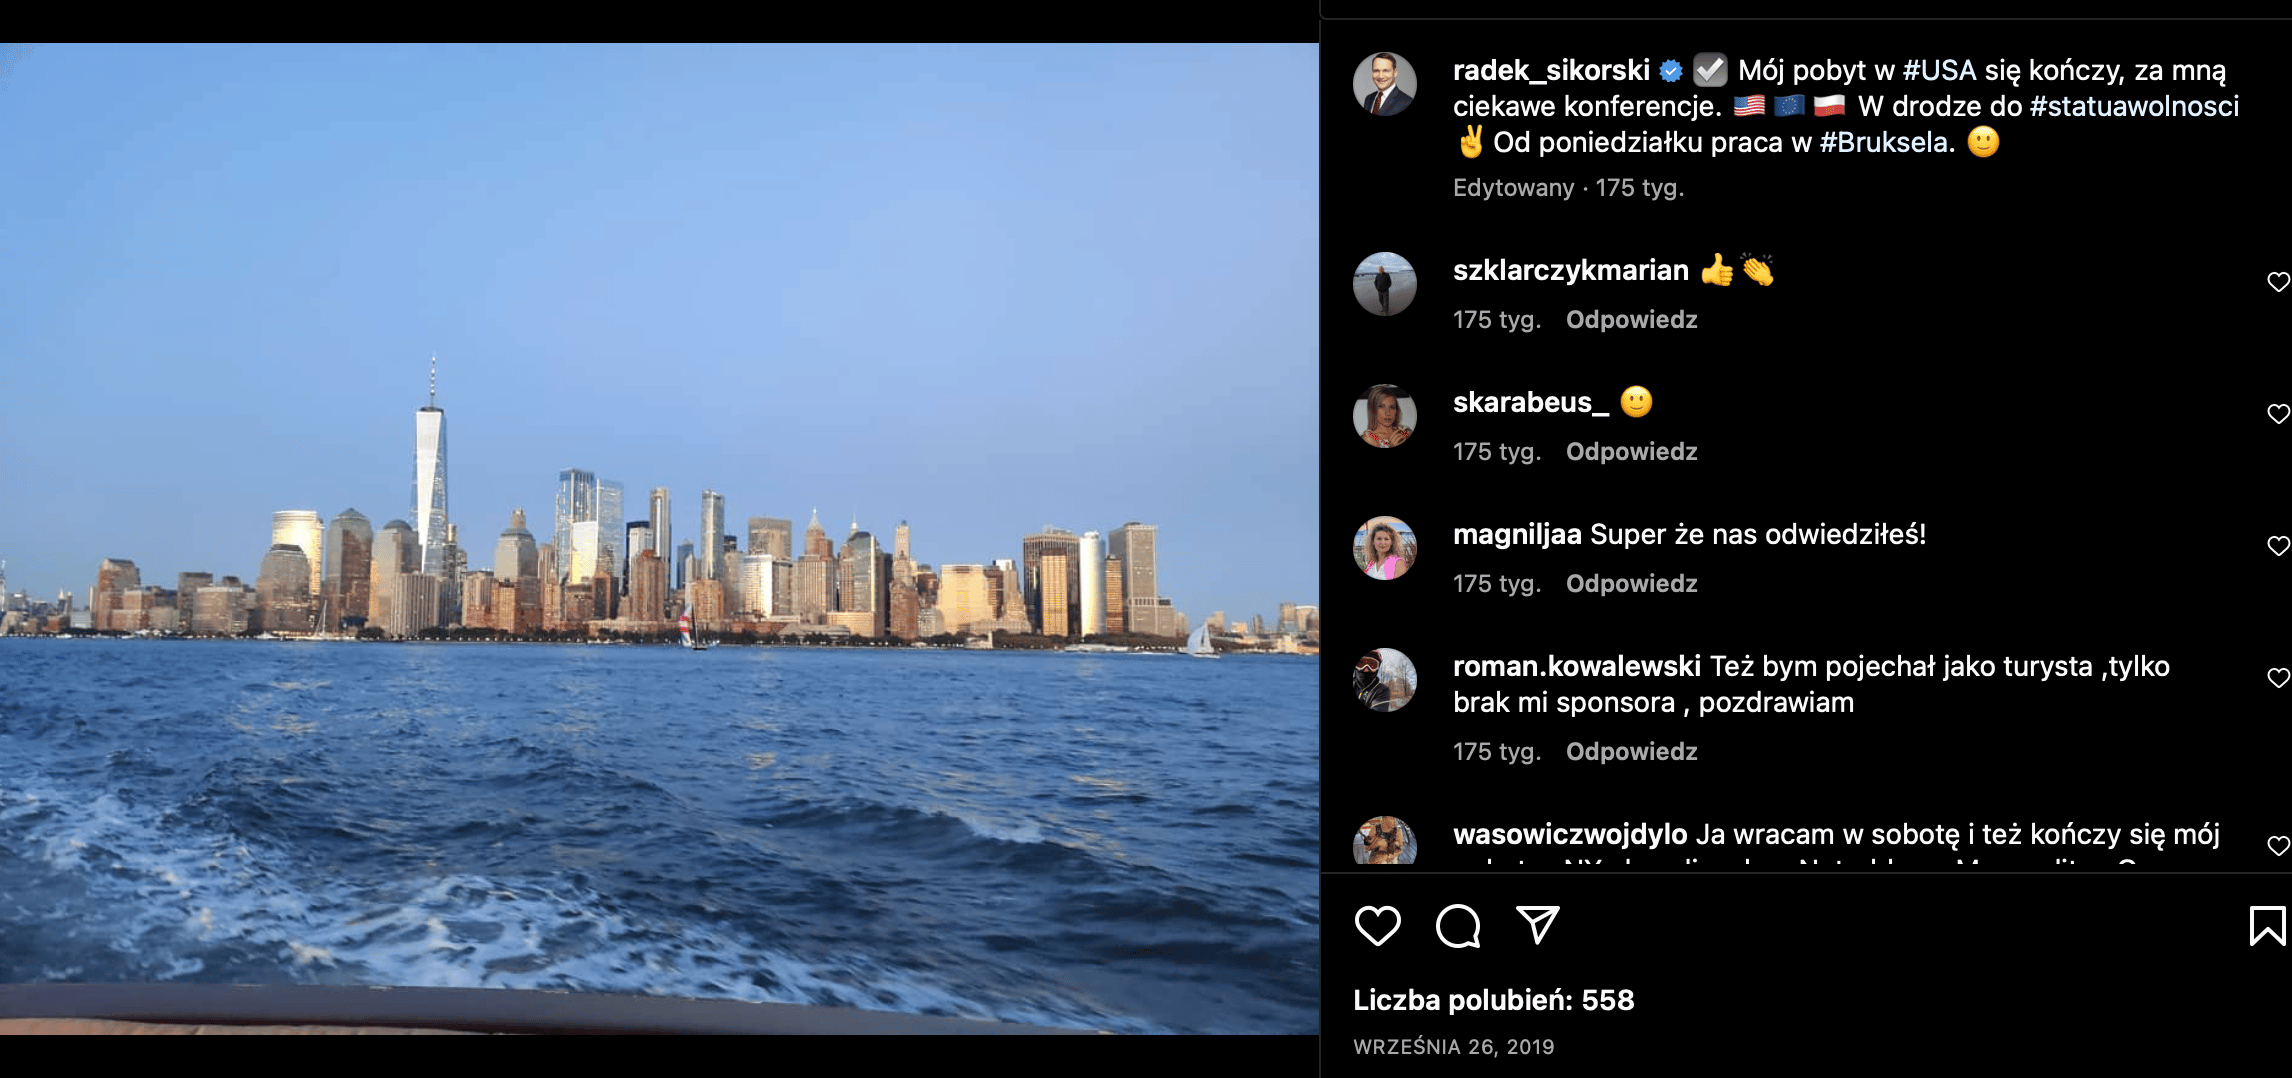The height and width of the screenshot is (1078, 2292).
Task: Like magniljaa's comment heart
Action: click(x=2278, y=546)
